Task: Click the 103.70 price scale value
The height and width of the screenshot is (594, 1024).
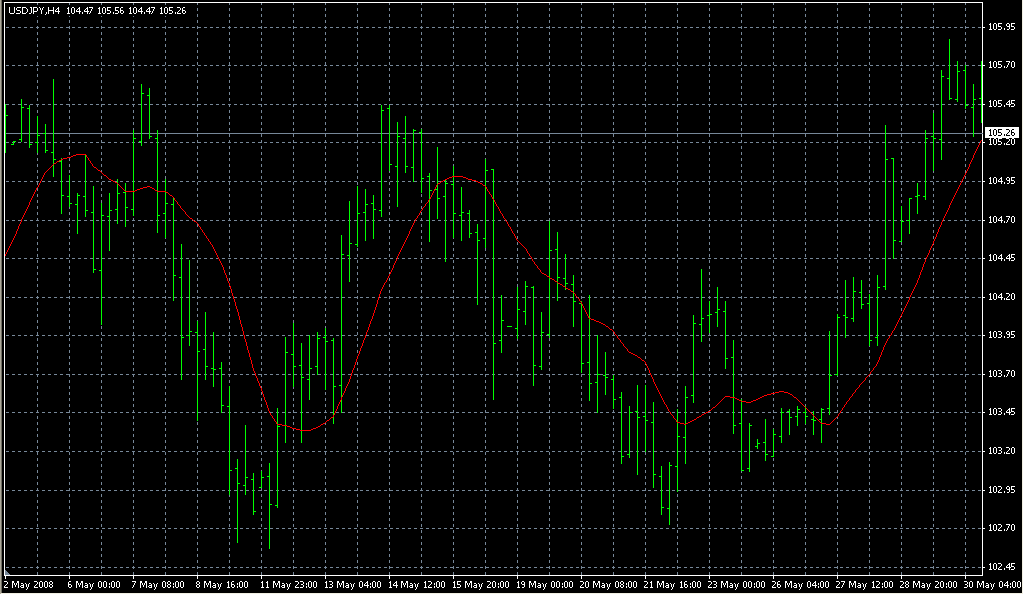Action: coord(1001,374)
